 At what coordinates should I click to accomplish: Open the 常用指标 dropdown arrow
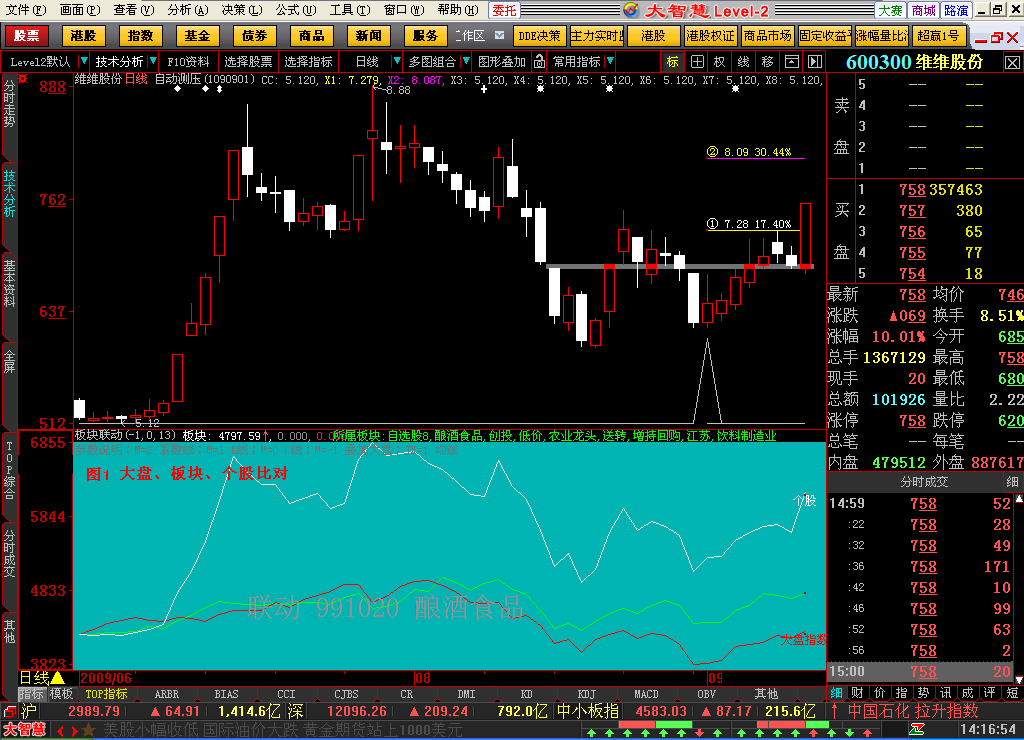609,61
